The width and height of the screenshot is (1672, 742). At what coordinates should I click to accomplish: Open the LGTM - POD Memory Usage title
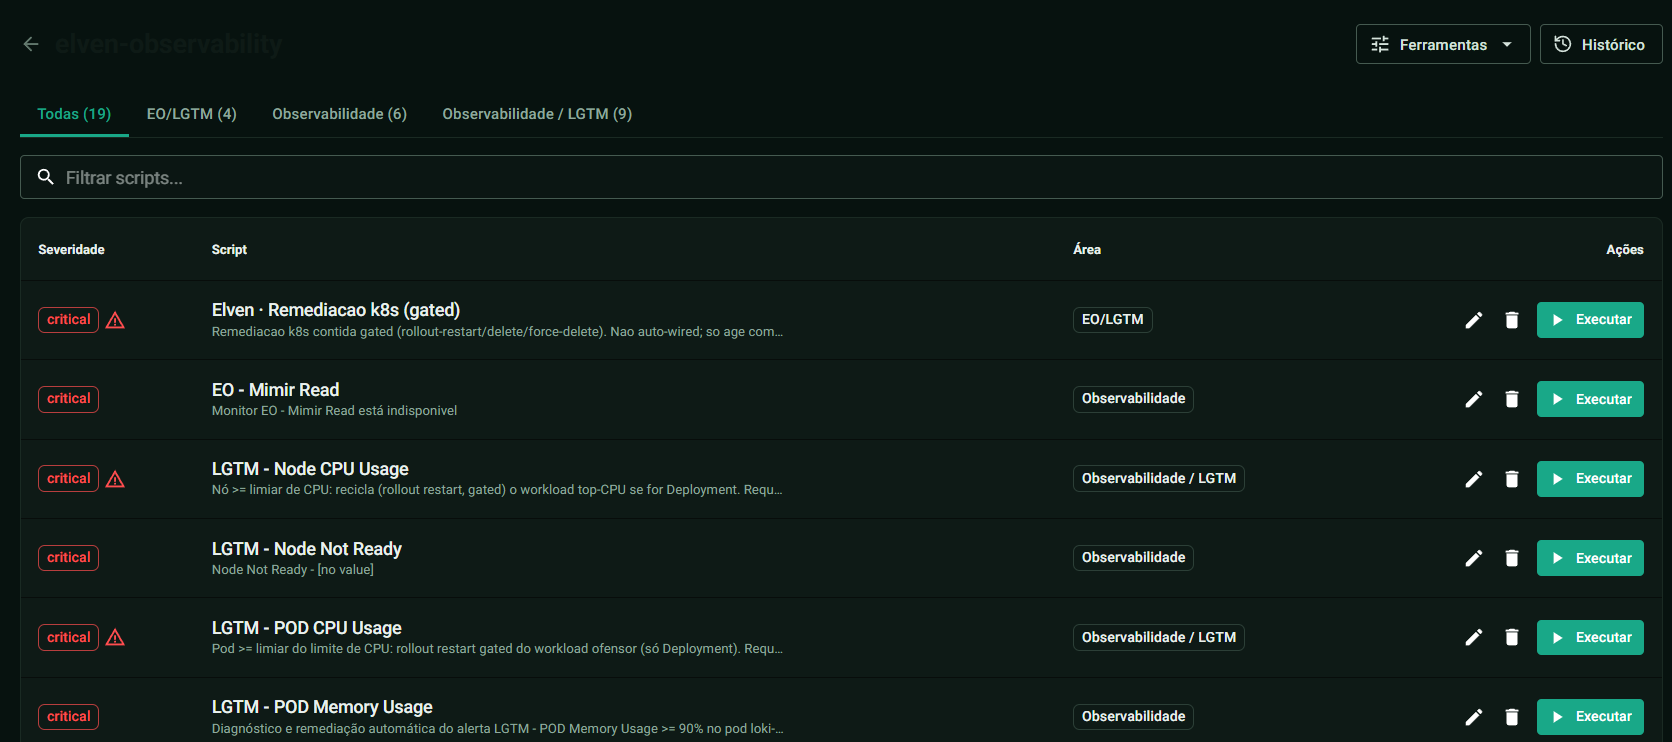tap(322, 707)
